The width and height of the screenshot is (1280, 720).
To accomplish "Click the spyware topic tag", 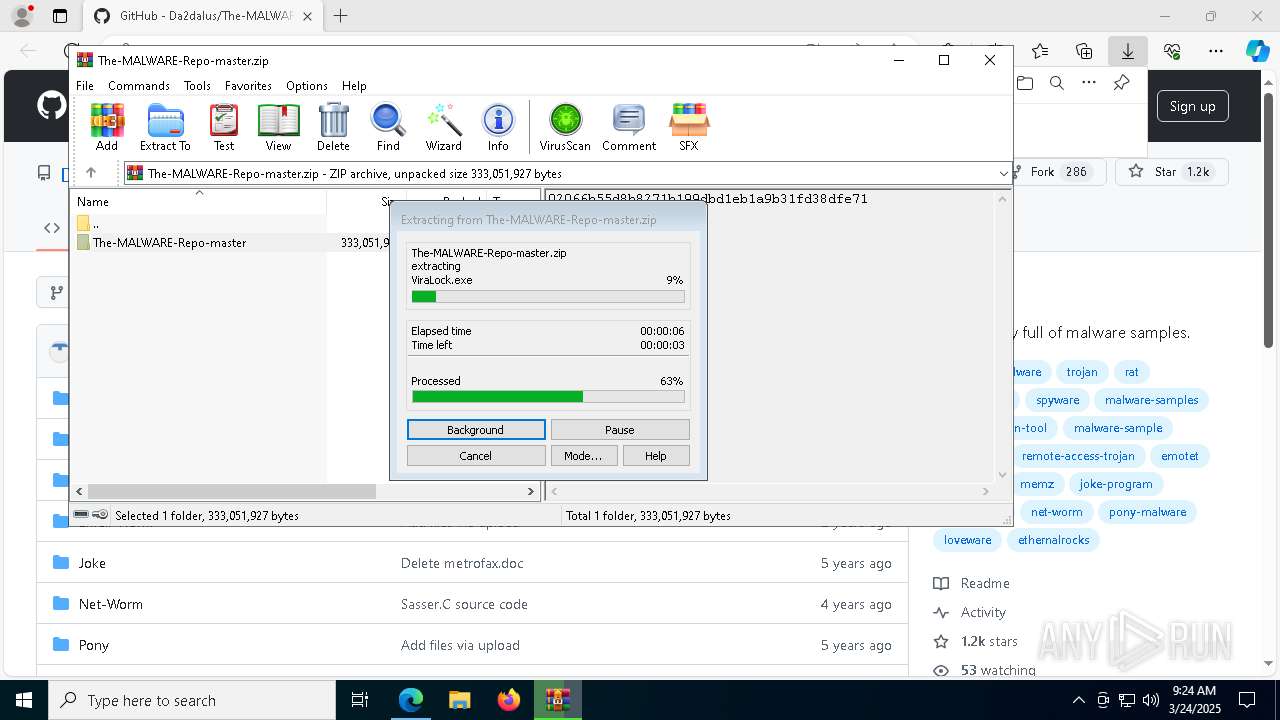I will click(1057, 400).
